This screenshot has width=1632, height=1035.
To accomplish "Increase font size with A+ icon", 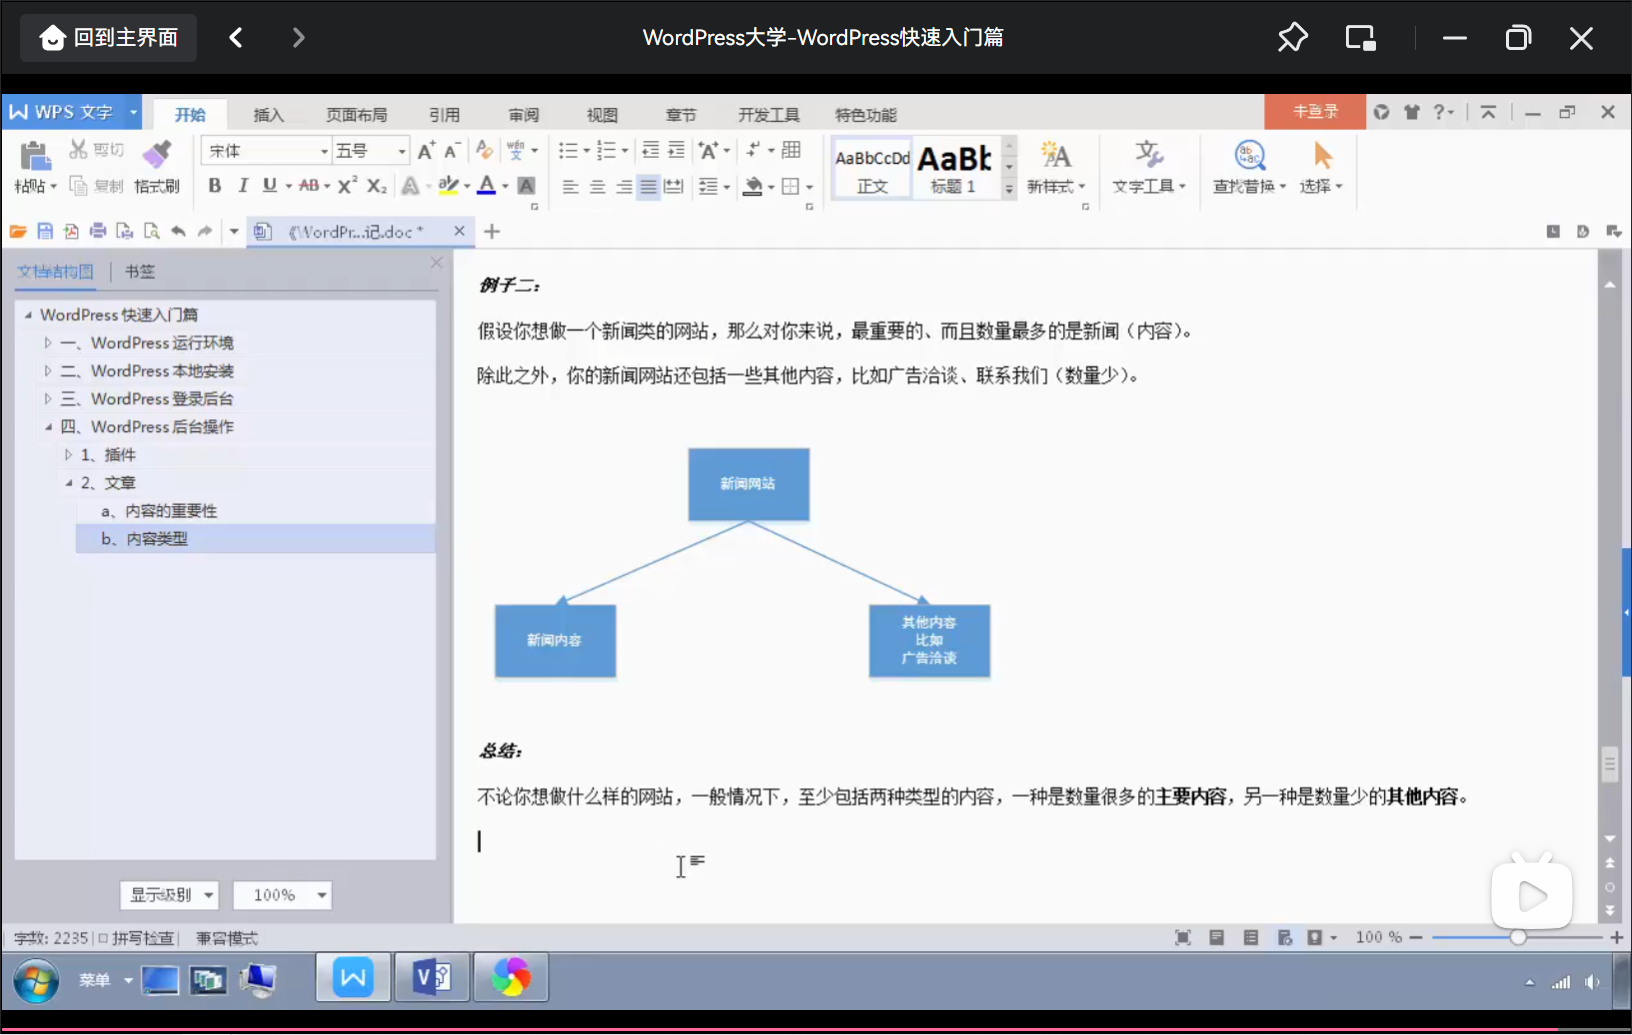I will point(426,151).
